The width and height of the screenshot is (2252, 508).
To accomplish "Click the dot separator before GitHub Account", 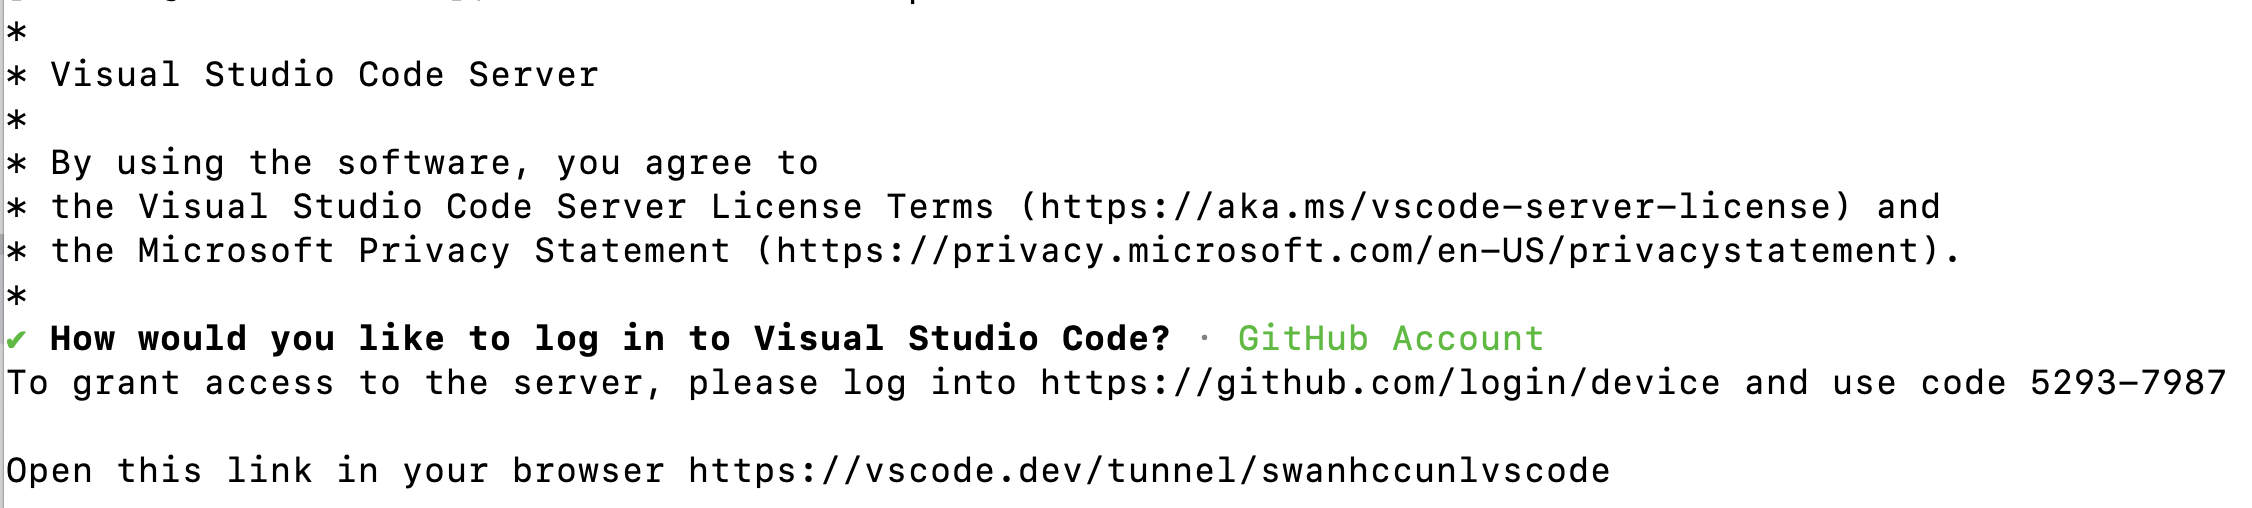I will coord(1204,339).
